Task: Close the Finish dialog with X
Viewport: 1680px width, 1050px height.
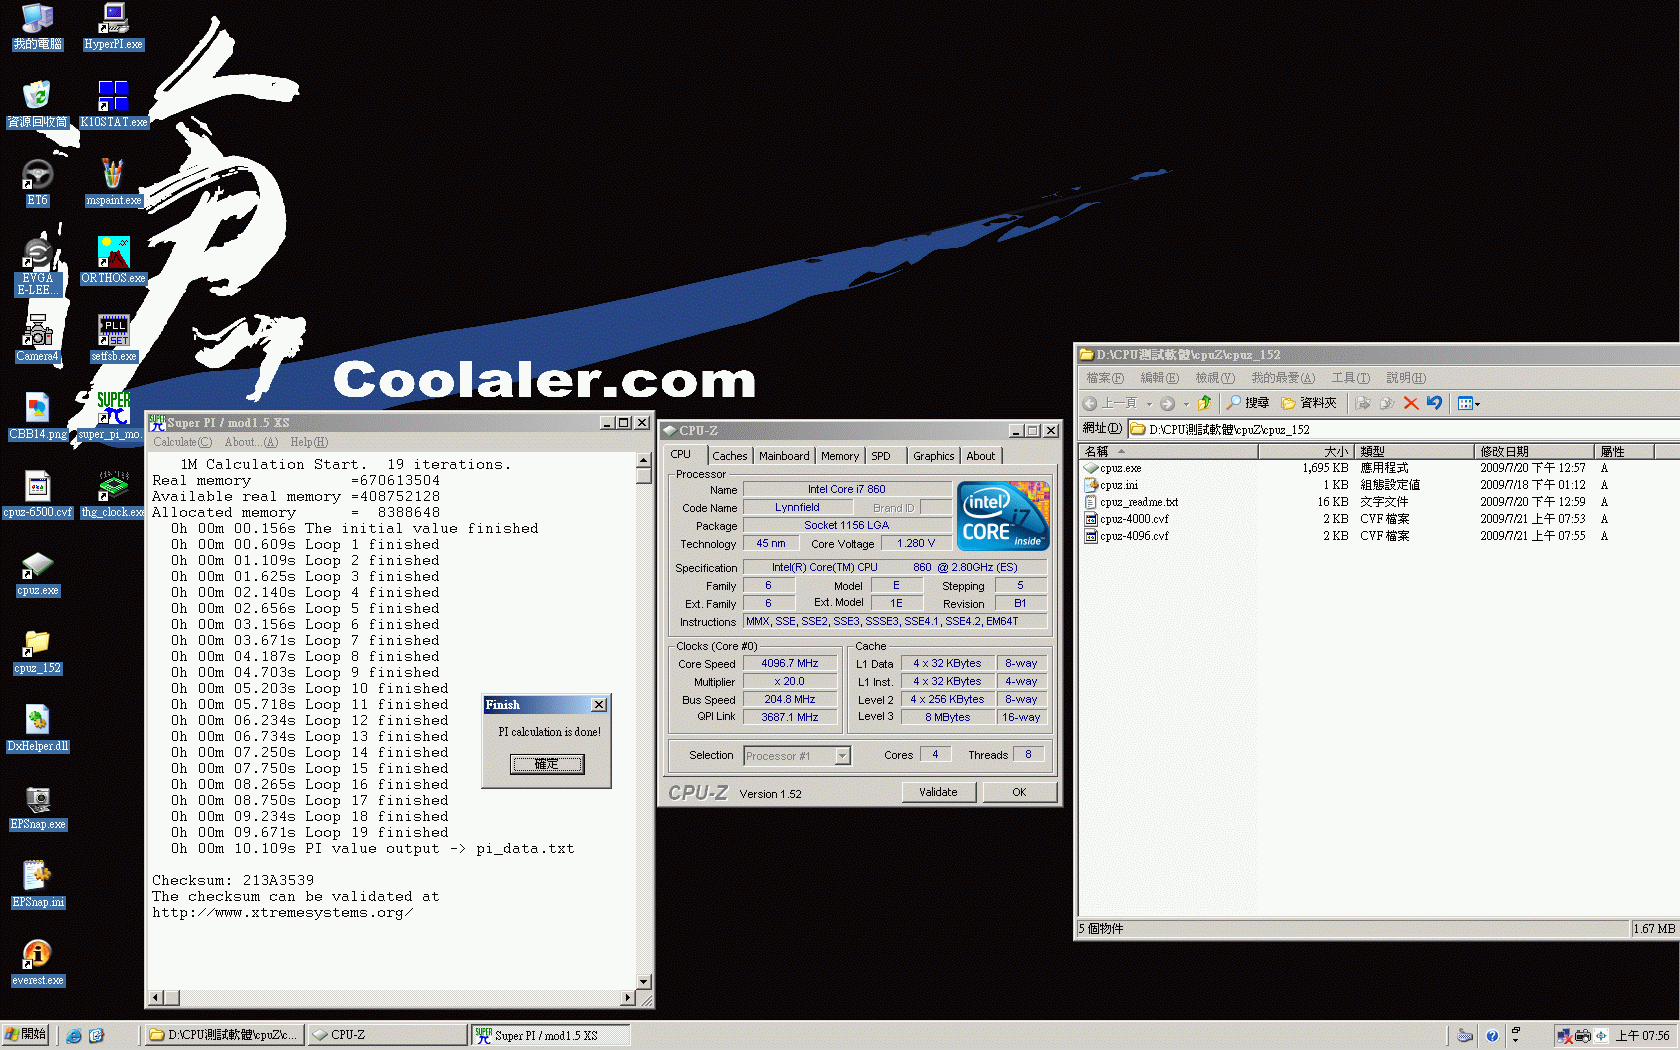Action: point(599,705)
